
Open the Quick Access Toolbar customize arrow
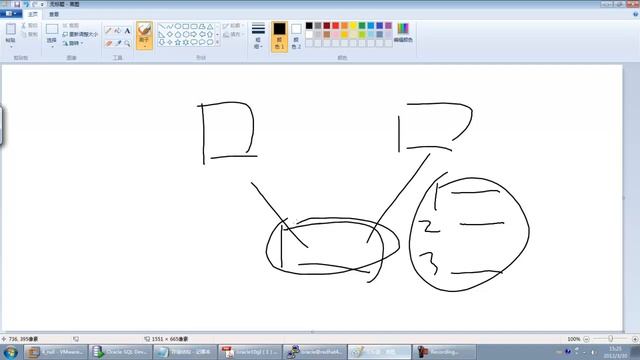[x=42, y=4]
